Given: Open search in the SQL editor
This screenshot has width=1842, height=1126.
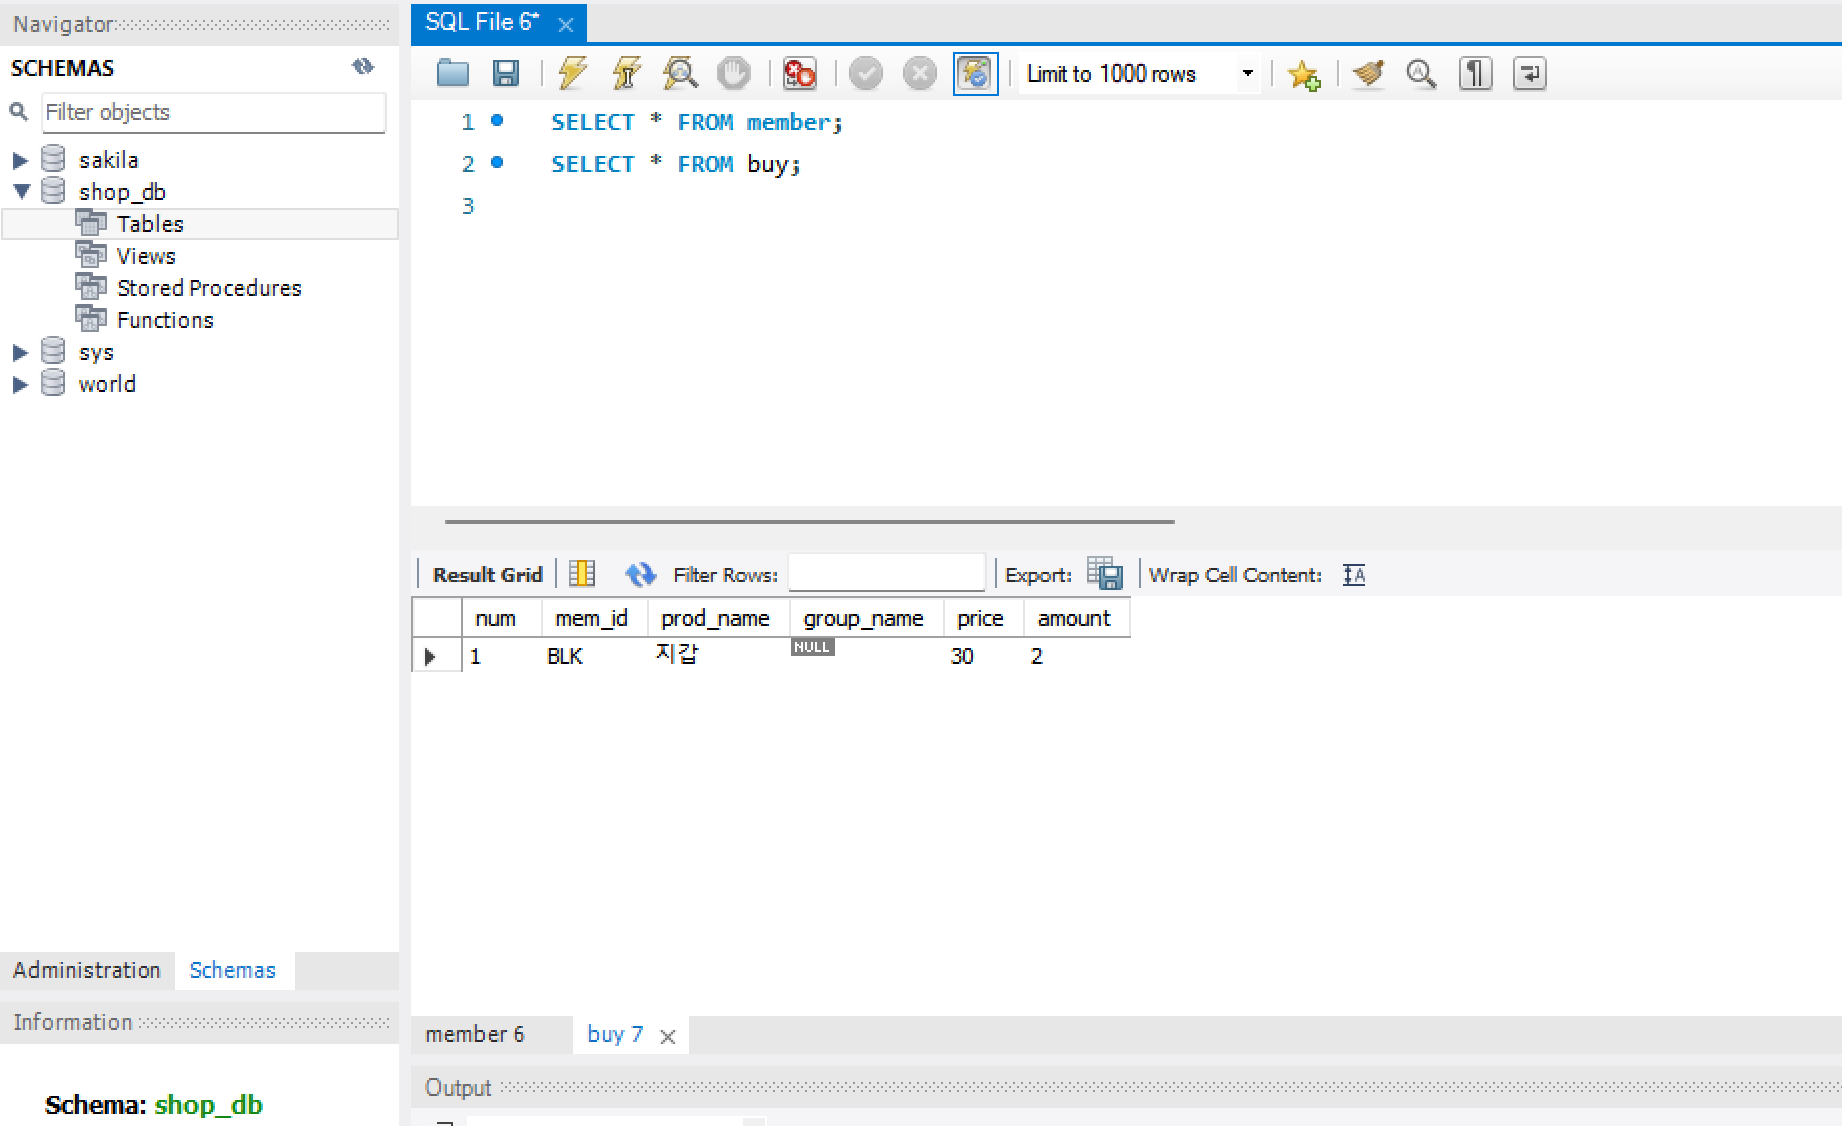Looking at the screenshot, I should click(x=1420, y=73).
